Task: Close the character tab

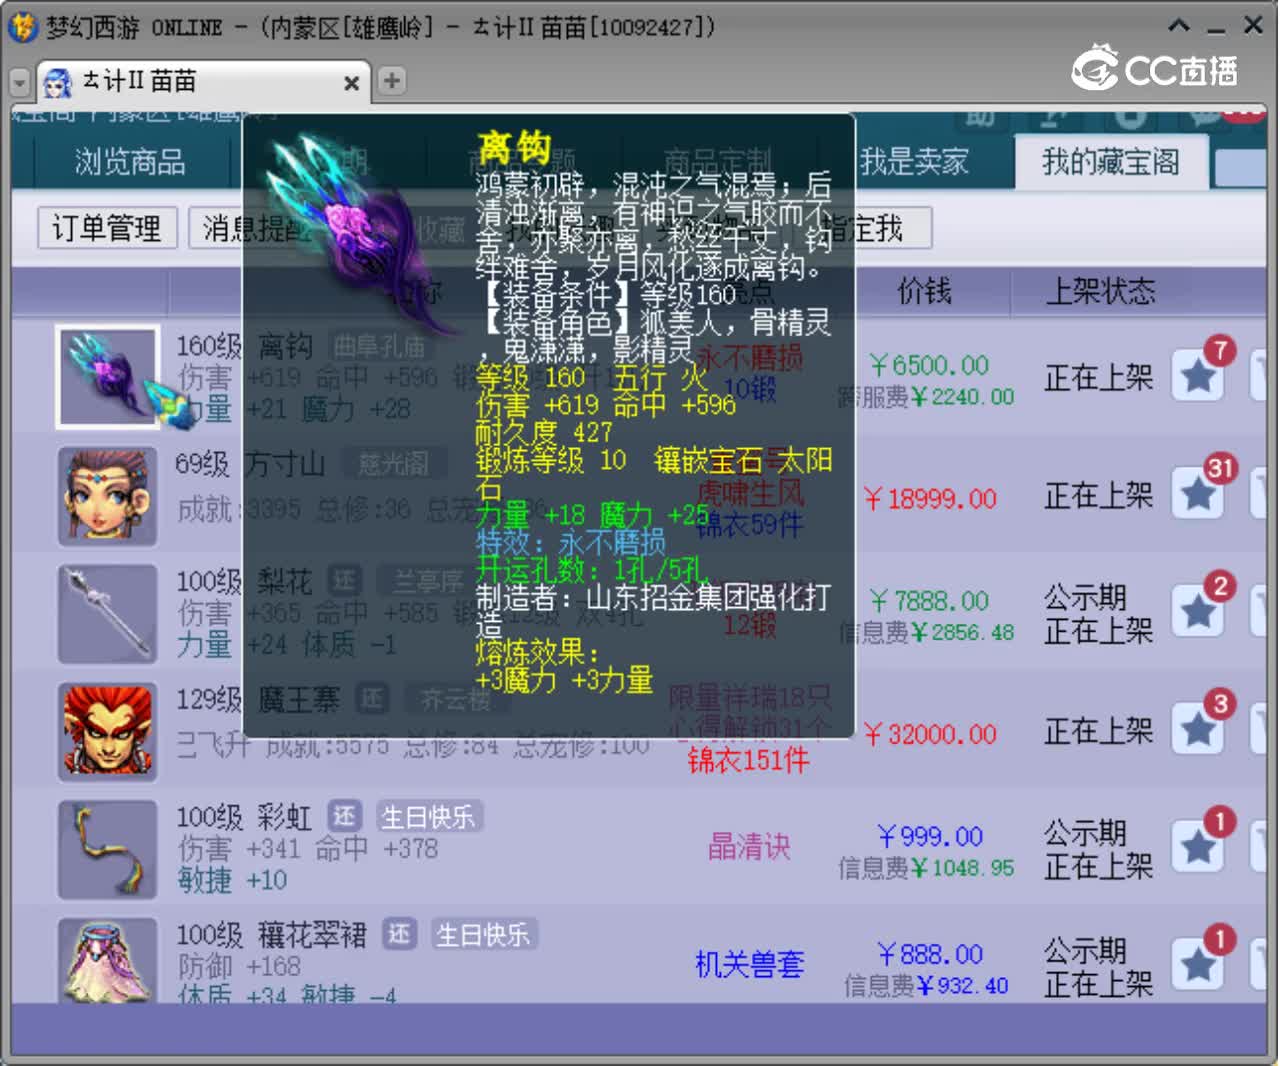Action: (351, 83)
